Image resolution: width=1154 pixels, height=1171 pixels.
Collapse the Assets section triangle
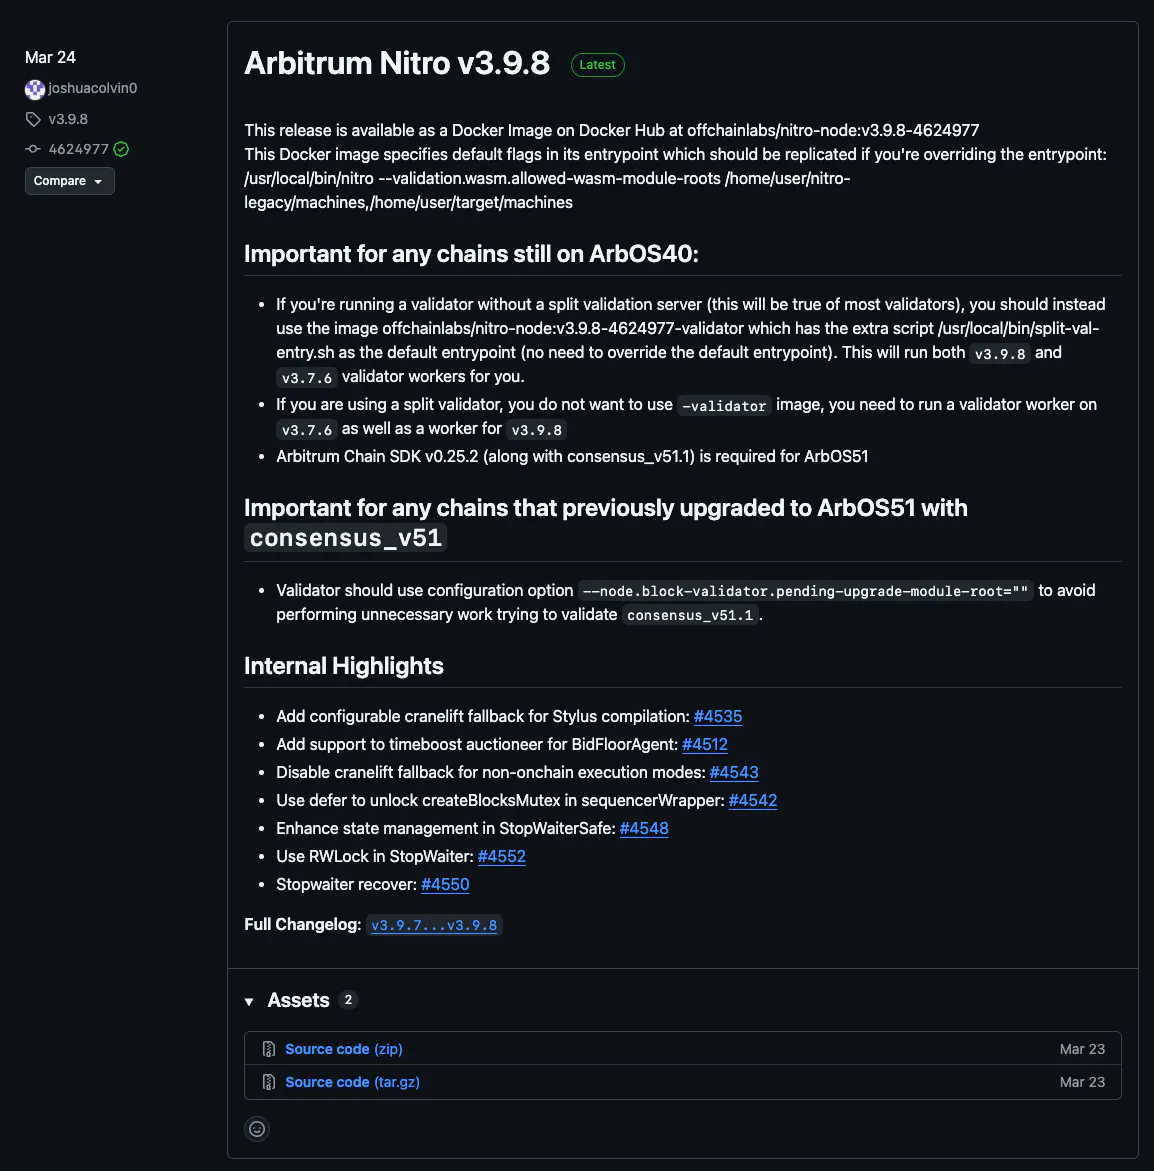249,1001
